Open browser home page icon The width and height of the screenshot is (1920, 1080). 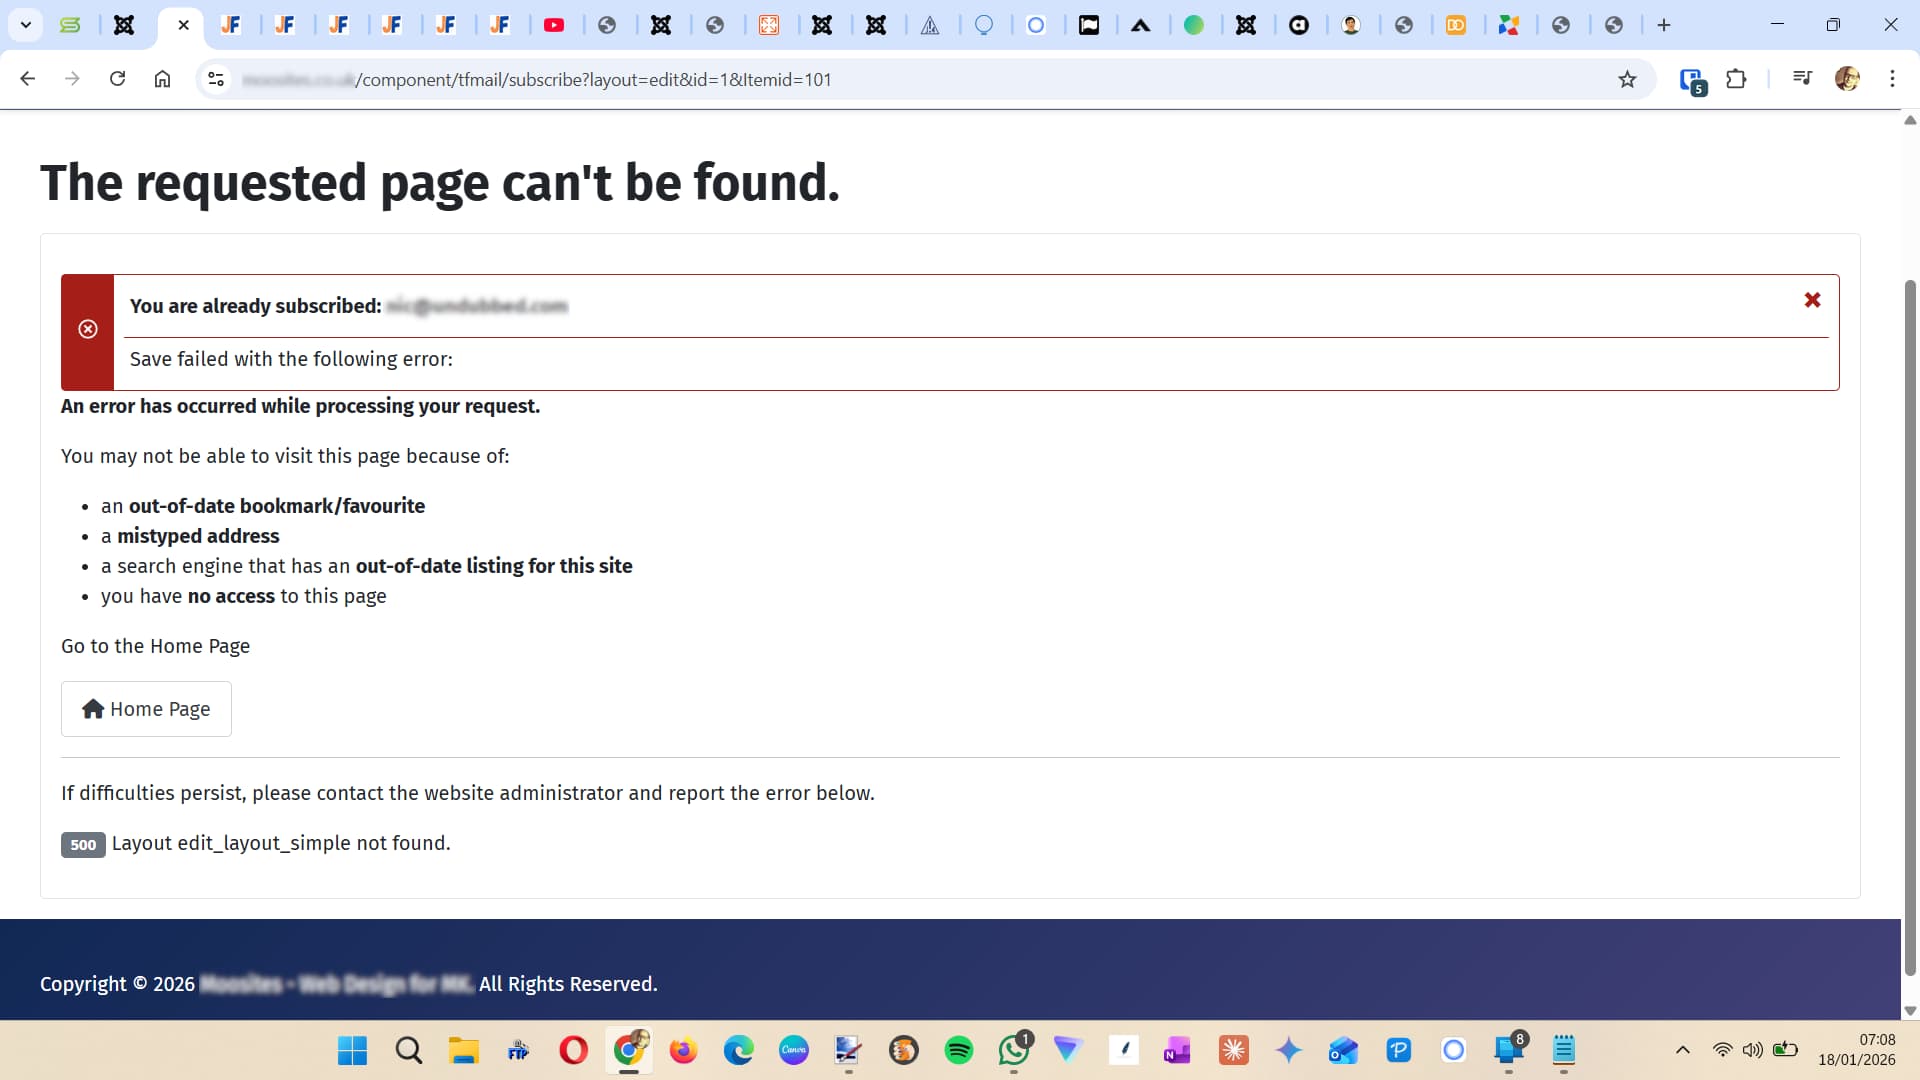162,79
